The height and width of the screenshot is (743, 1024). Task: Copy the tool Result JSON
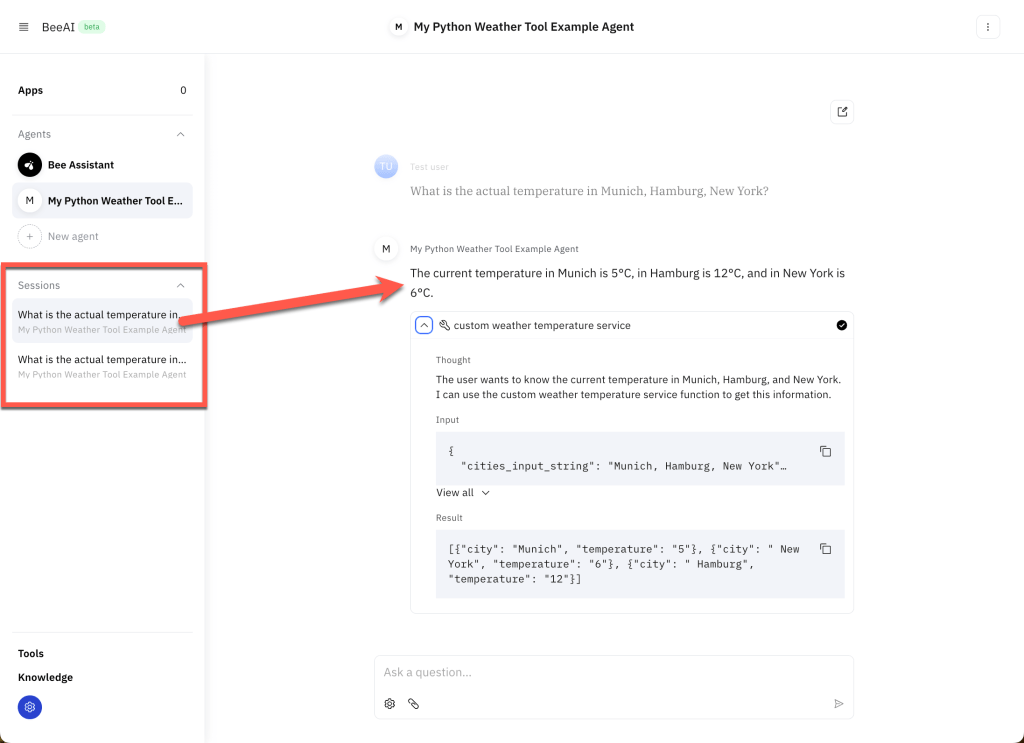(x=825, y=549)
